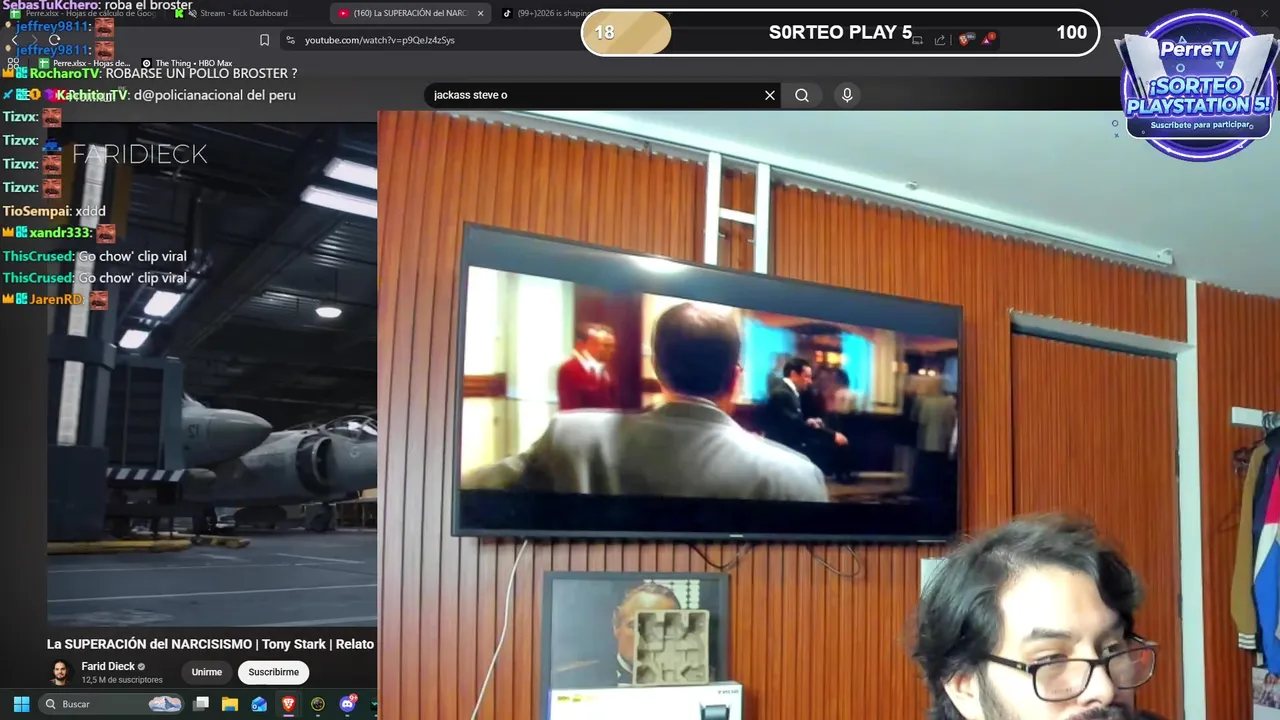This screenshot has height=720, width=1280.
Task: Open Perre.xlsx bookmark in bookmarks bar
Action: click(x=85, y=63)
